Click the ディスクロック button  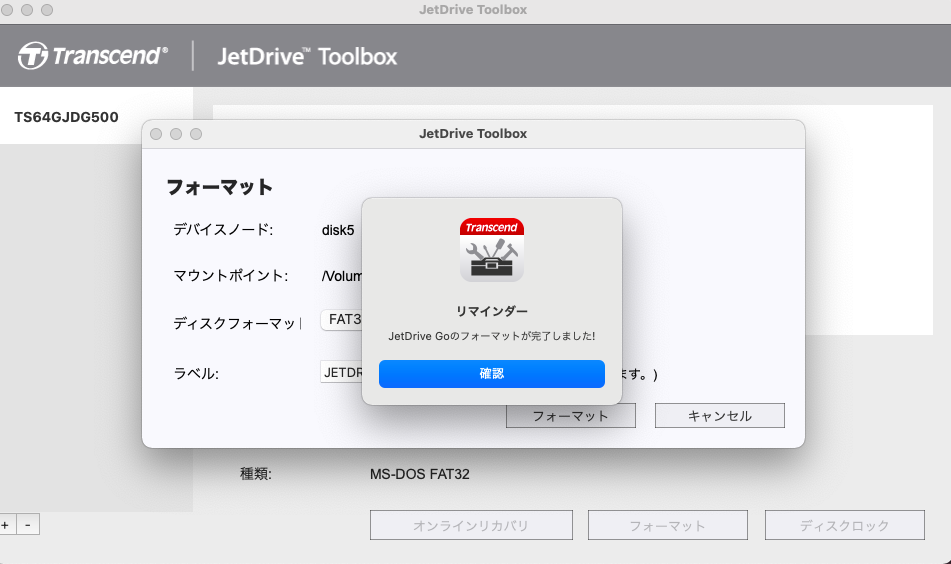pyautogui.click(x=844, y=525)
